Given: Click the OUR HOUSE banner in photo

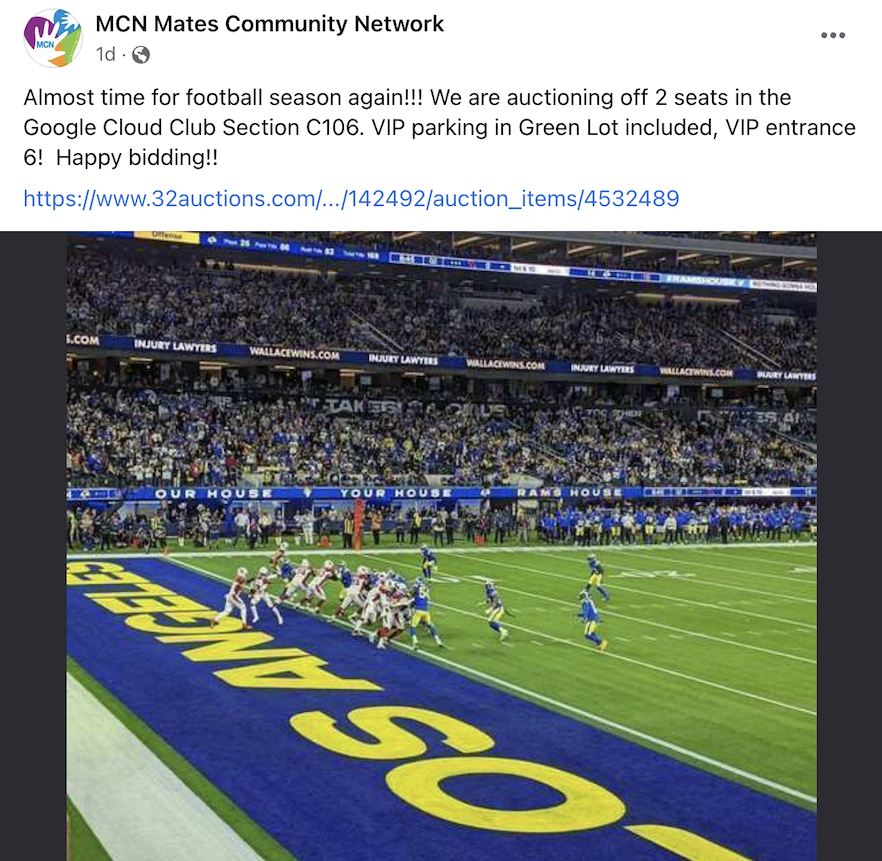Looking at the screenshot, I should 225,493.
